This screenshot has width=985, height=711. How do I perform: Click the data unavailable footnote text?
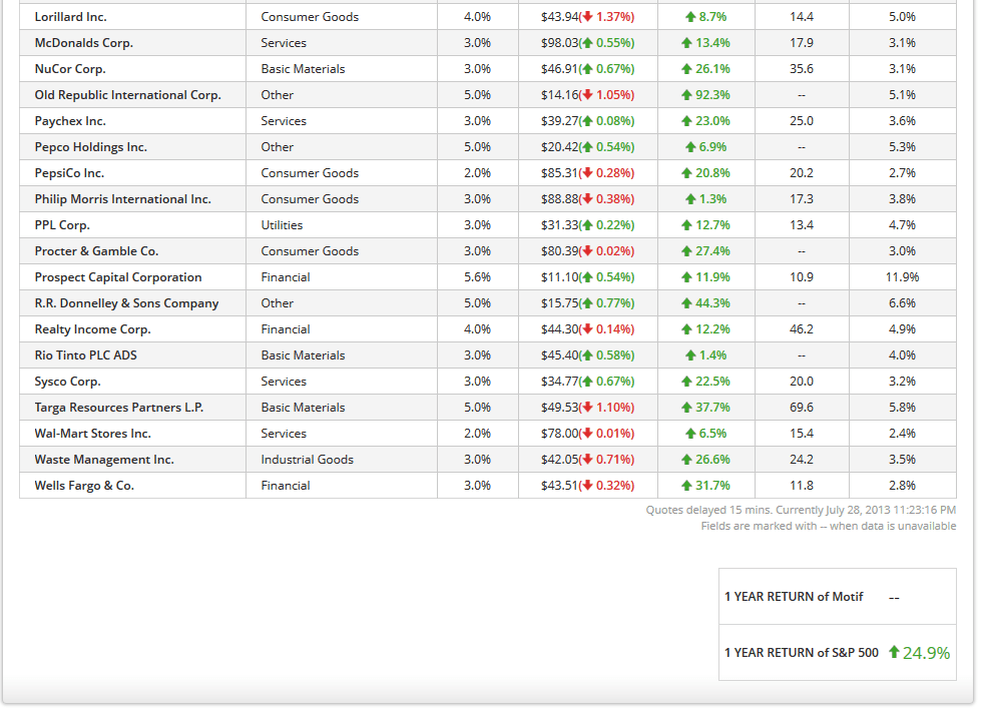coord(829,526)
